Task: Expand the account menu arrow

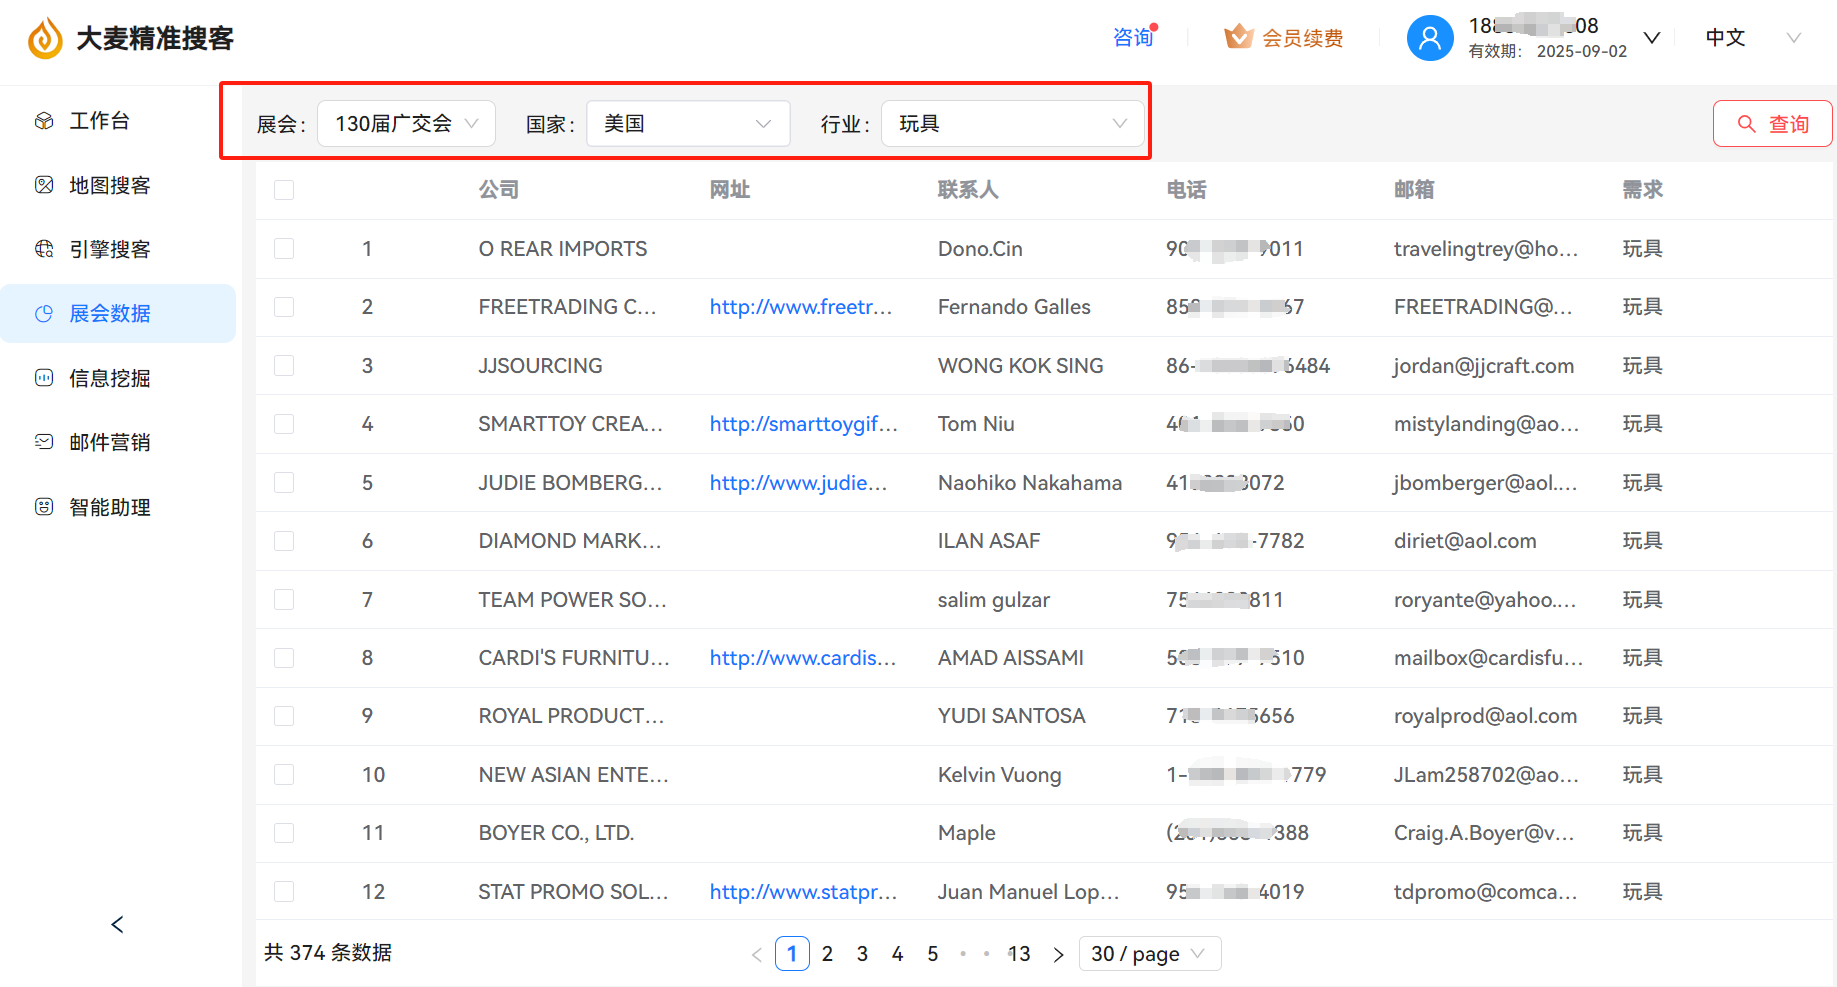Action: [x=1652, y=38]
